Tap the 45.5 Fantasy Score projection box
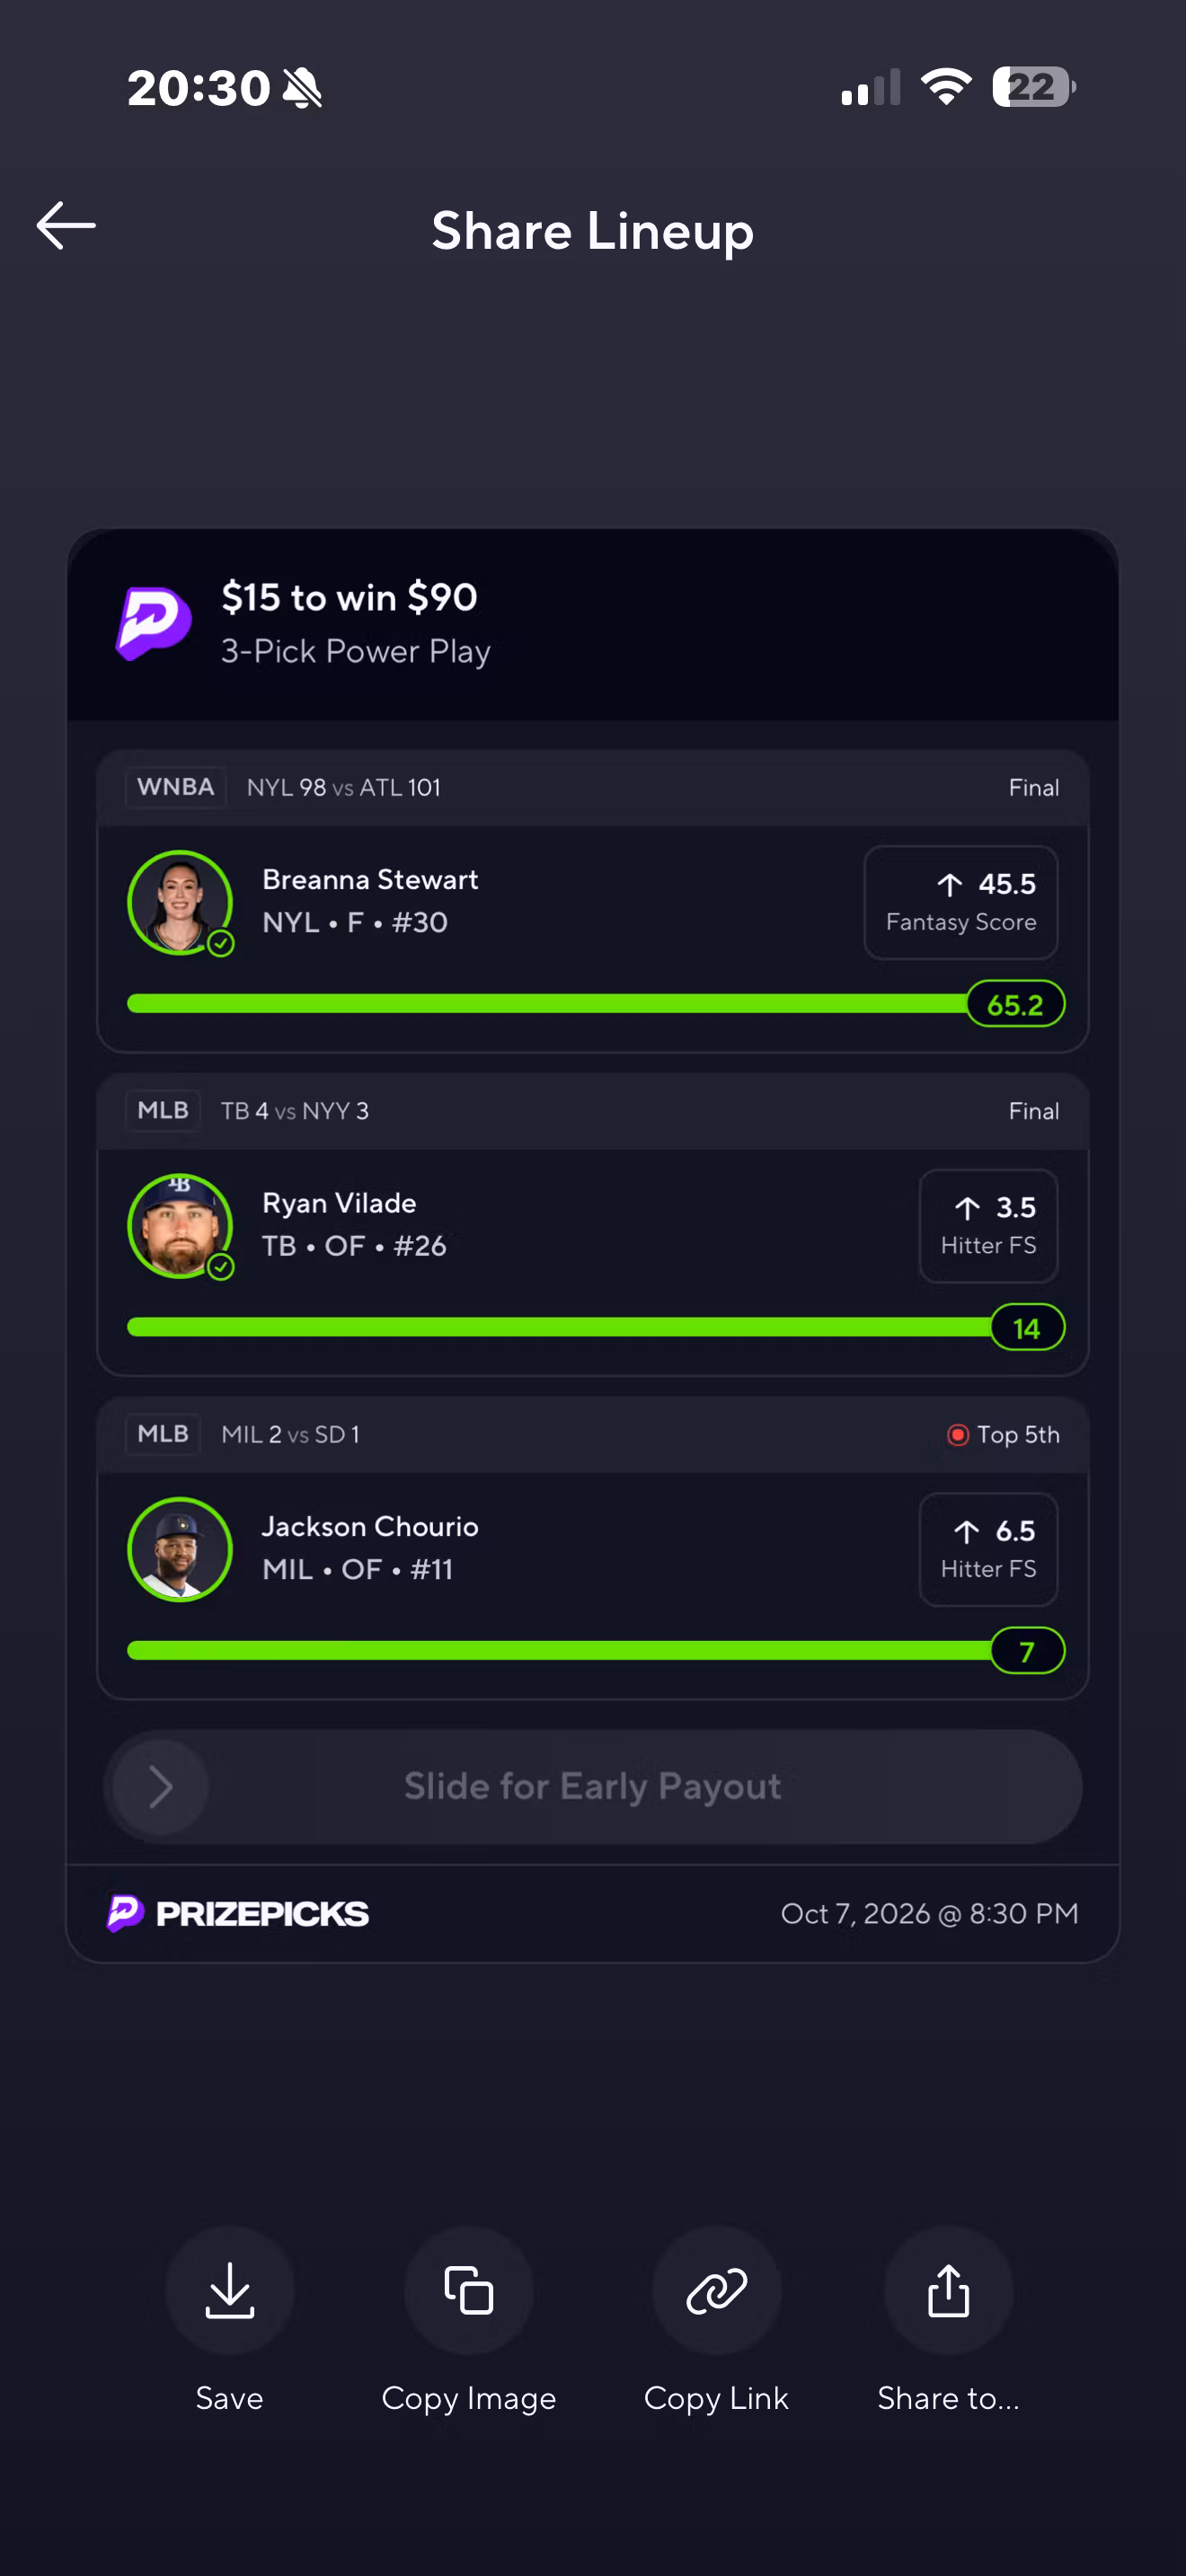Image resolution: width=1186 pixels, height=2576 pixels. click(x=961, y=902)
